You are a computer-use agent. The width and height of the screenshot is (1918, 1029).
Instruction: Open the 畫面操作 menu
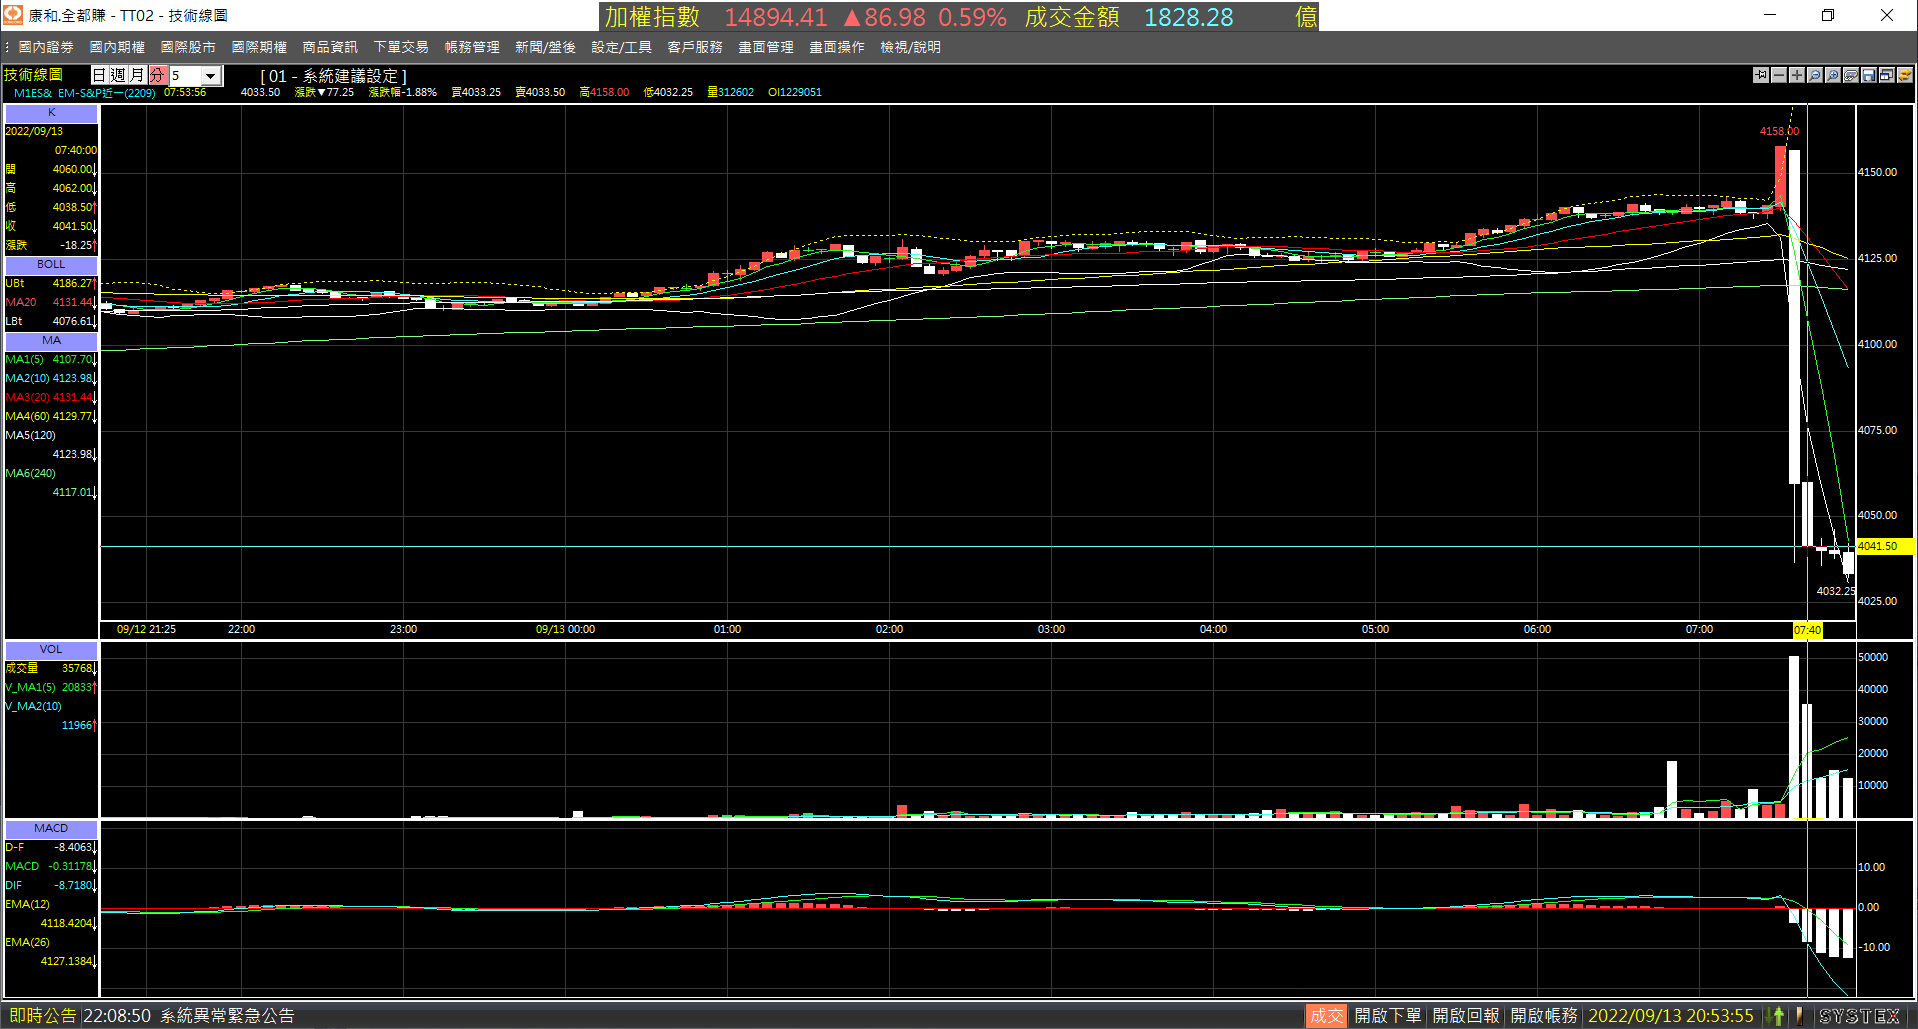coord(837,47)
